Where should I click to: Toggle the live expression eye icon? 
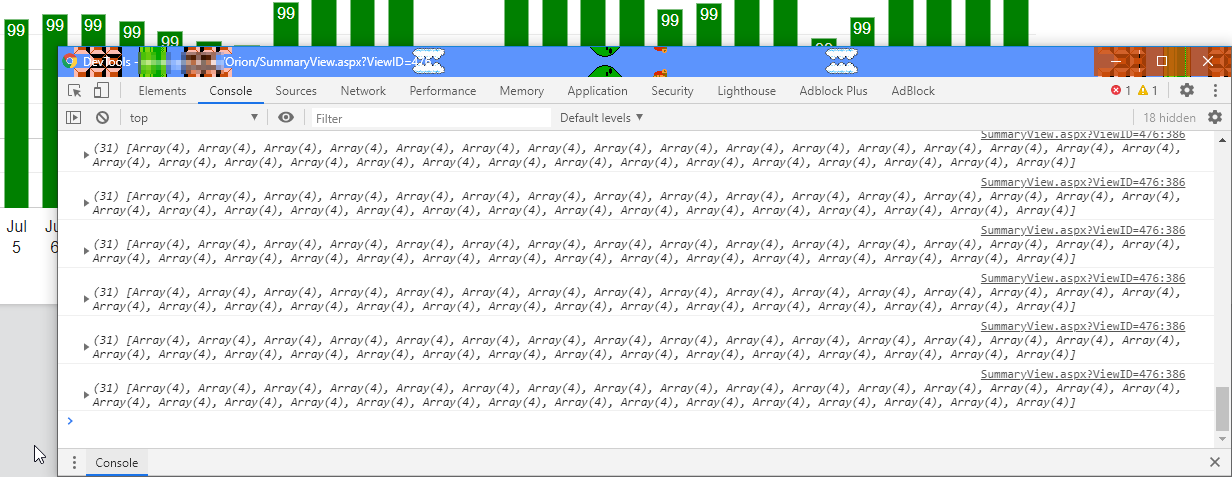click(286, 118)
